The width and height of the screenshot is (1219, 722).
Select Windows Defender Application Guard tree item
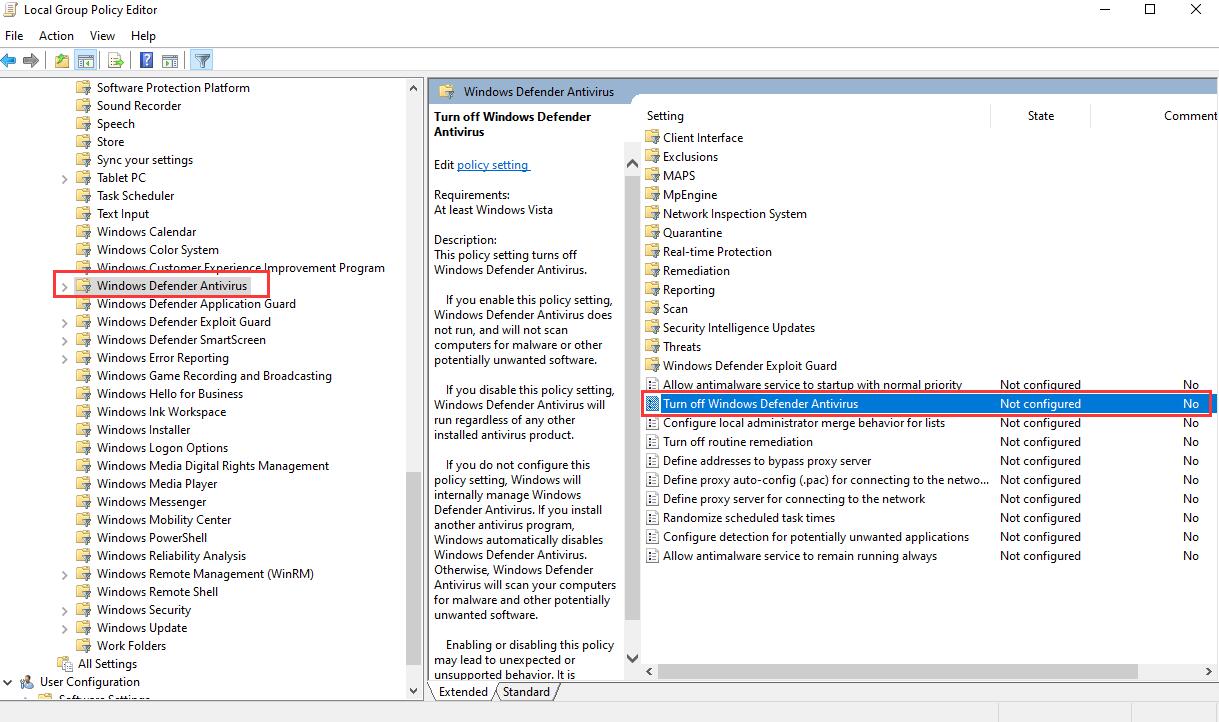coord(196,304)
